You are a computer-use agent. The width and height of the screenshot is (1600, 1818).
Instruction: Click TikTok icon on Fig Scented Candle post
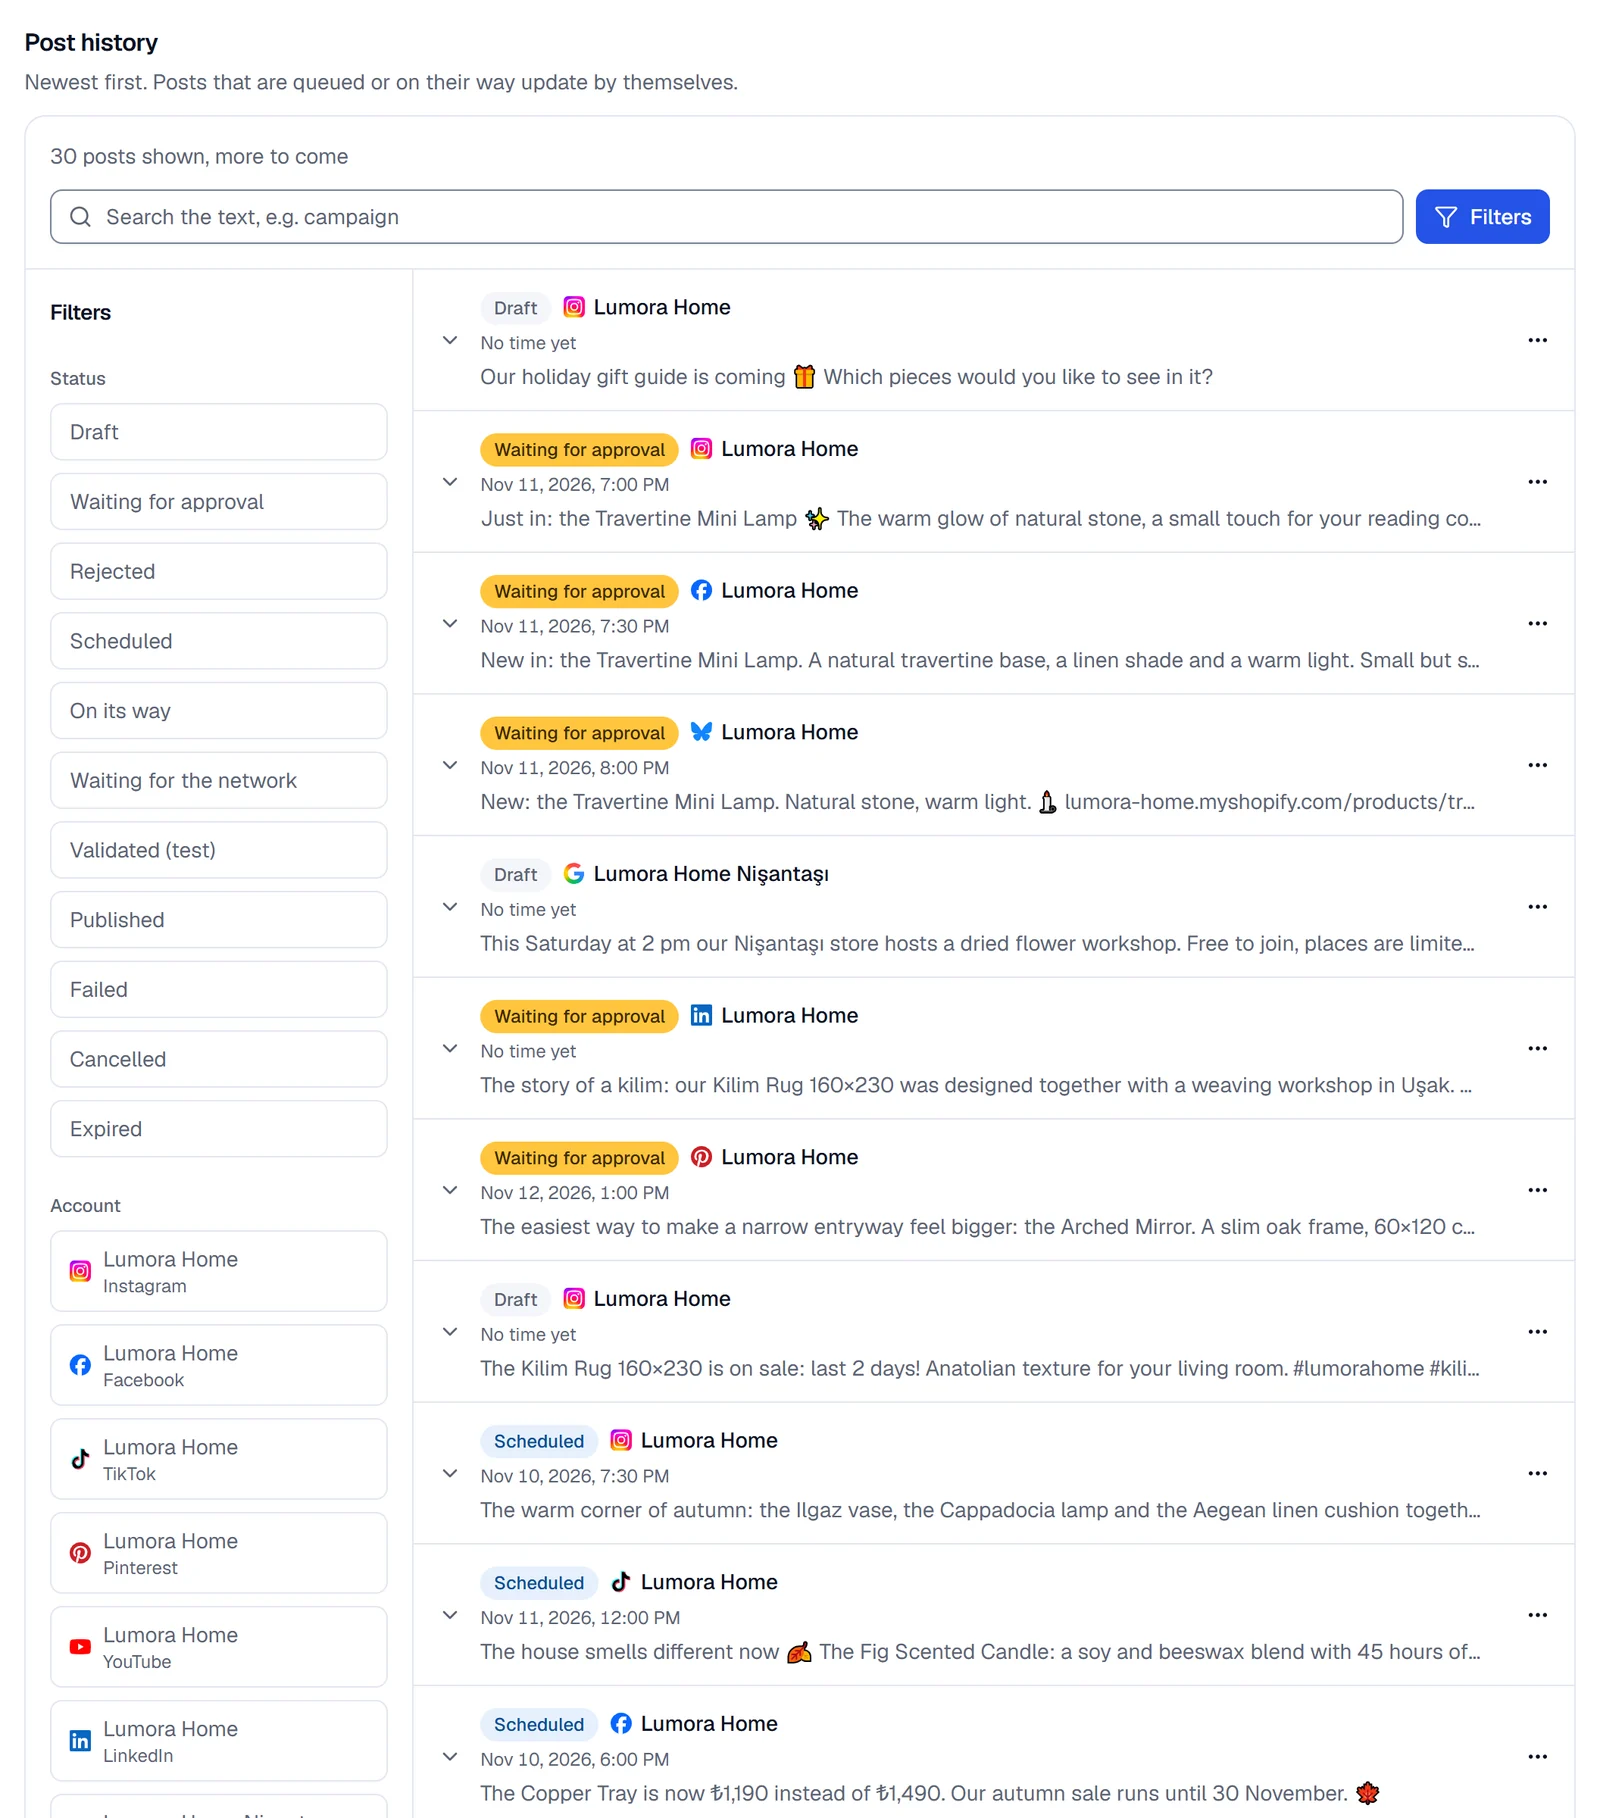click(x=621, y=1582)
